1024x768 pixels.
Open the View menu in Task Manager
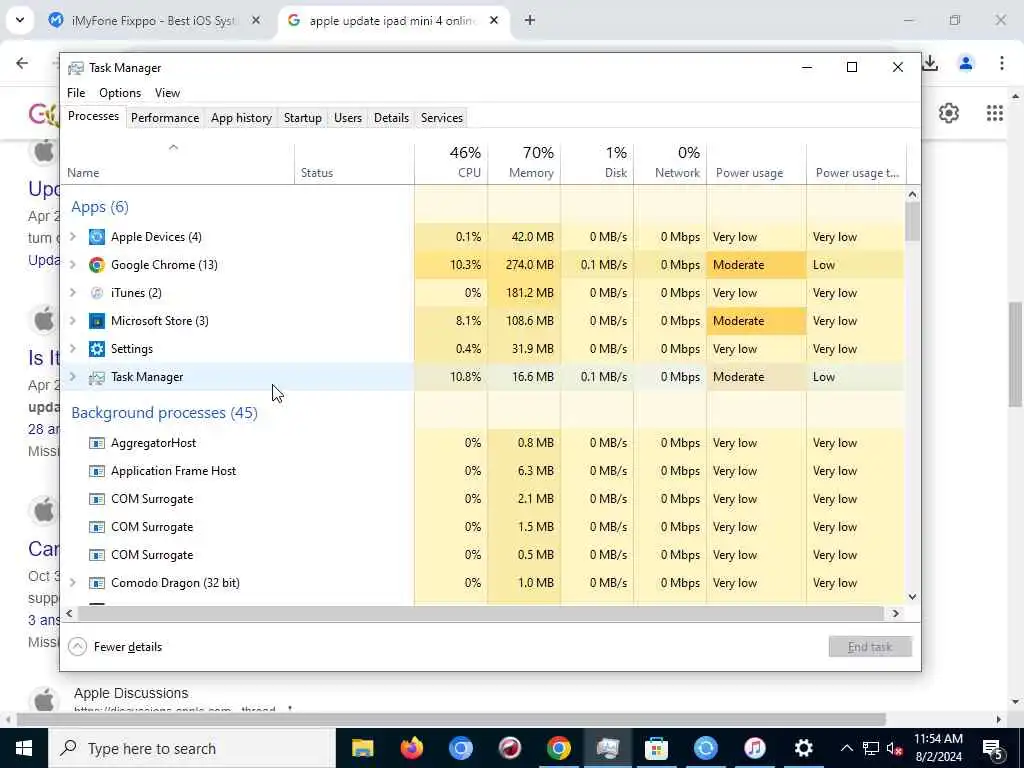(167, 93)
